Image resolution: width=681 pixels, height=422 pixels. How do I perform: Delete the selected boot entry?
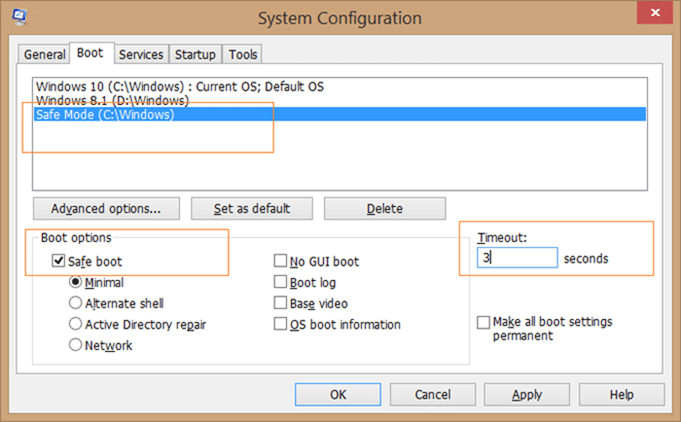point(385,209)
